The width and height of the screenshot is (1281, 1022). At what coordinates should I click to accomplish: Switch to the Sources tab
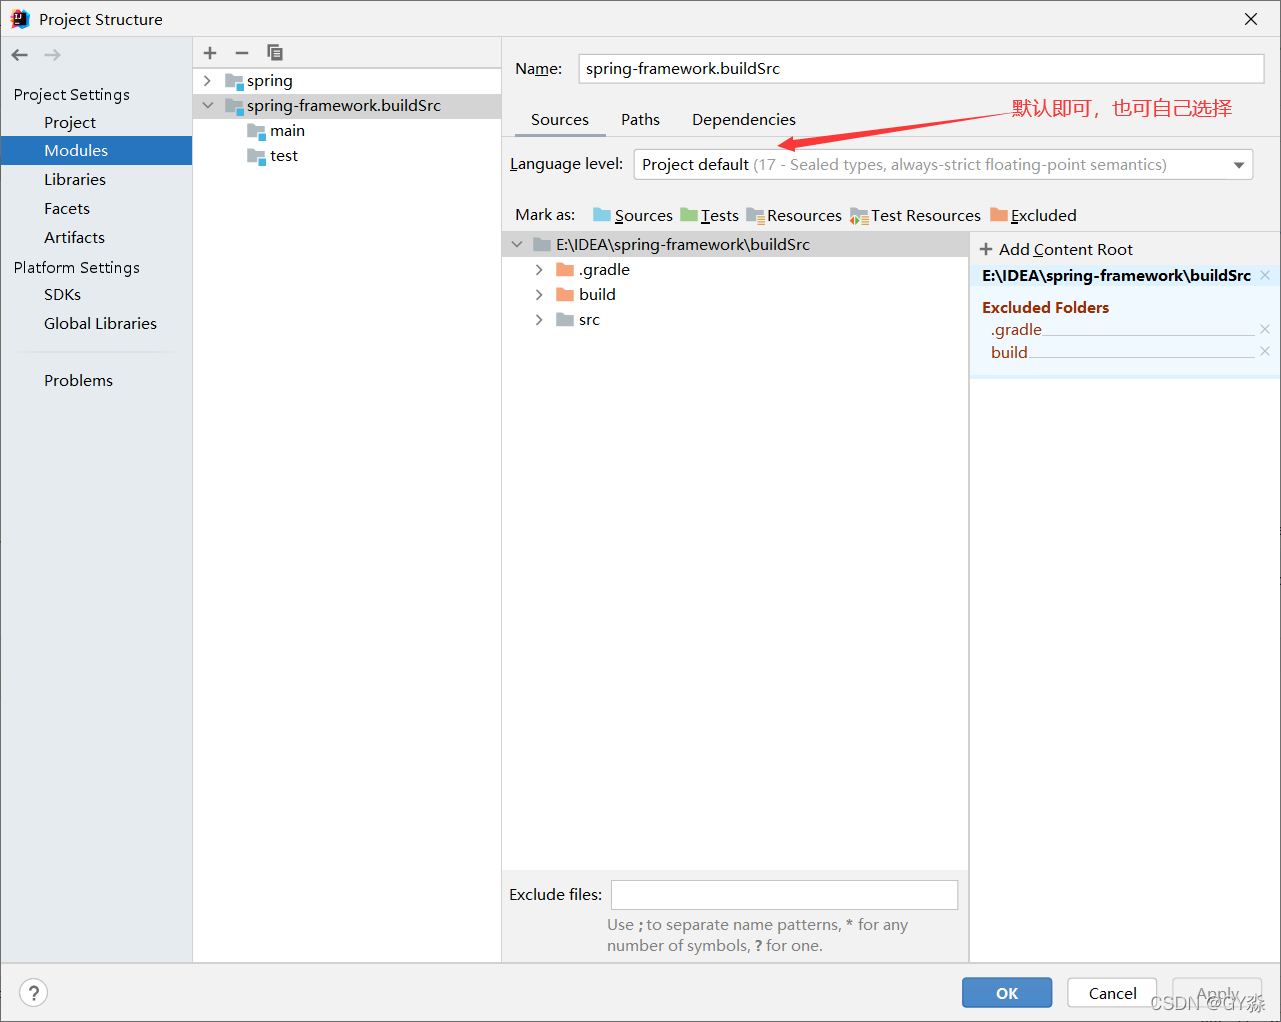pos(560,120)
